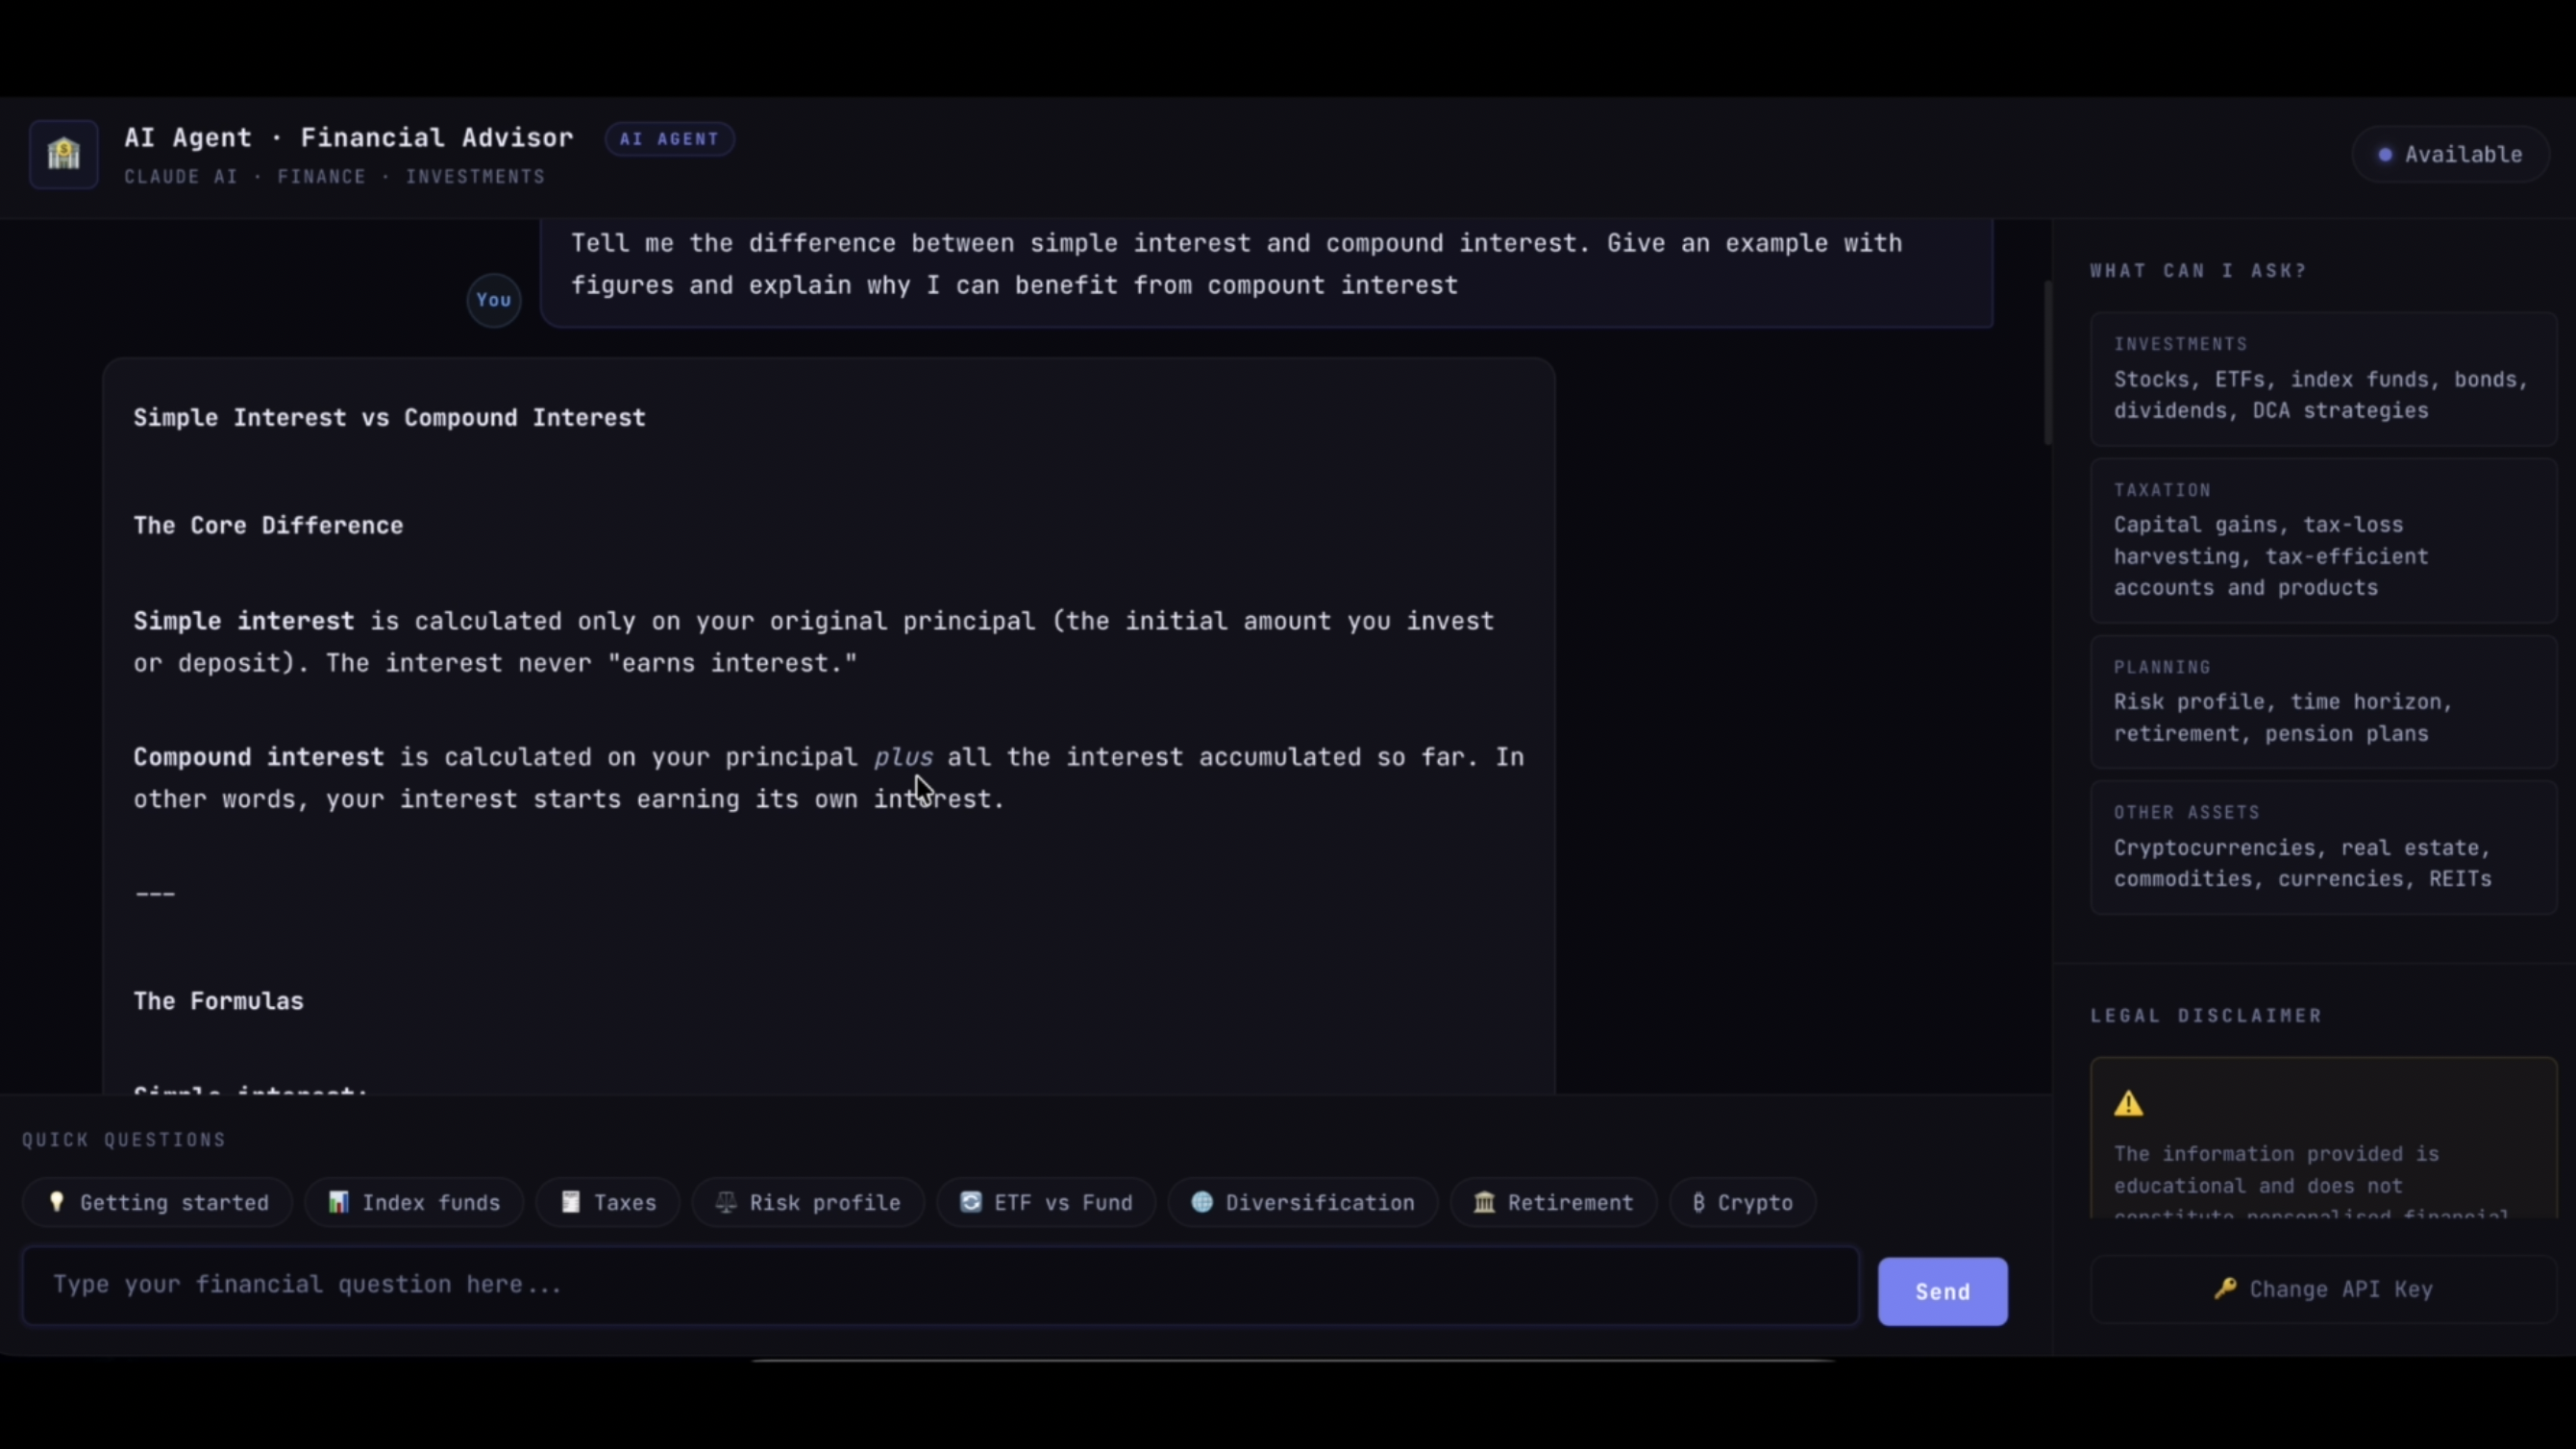The width and height of the screenshot is (2576, 1449).
Task: Click the 'Simple Interest vs Compound Interest' heading
Action: click(389, 418)
